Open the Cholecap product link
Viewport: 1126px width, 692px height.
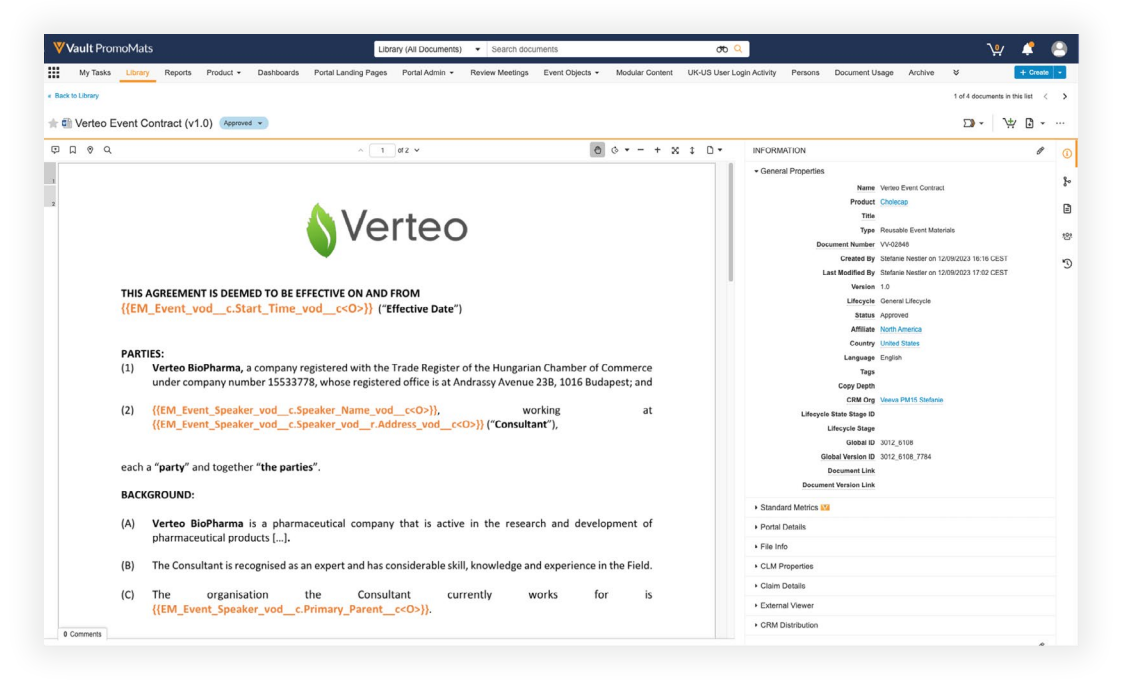pos(894,202)
